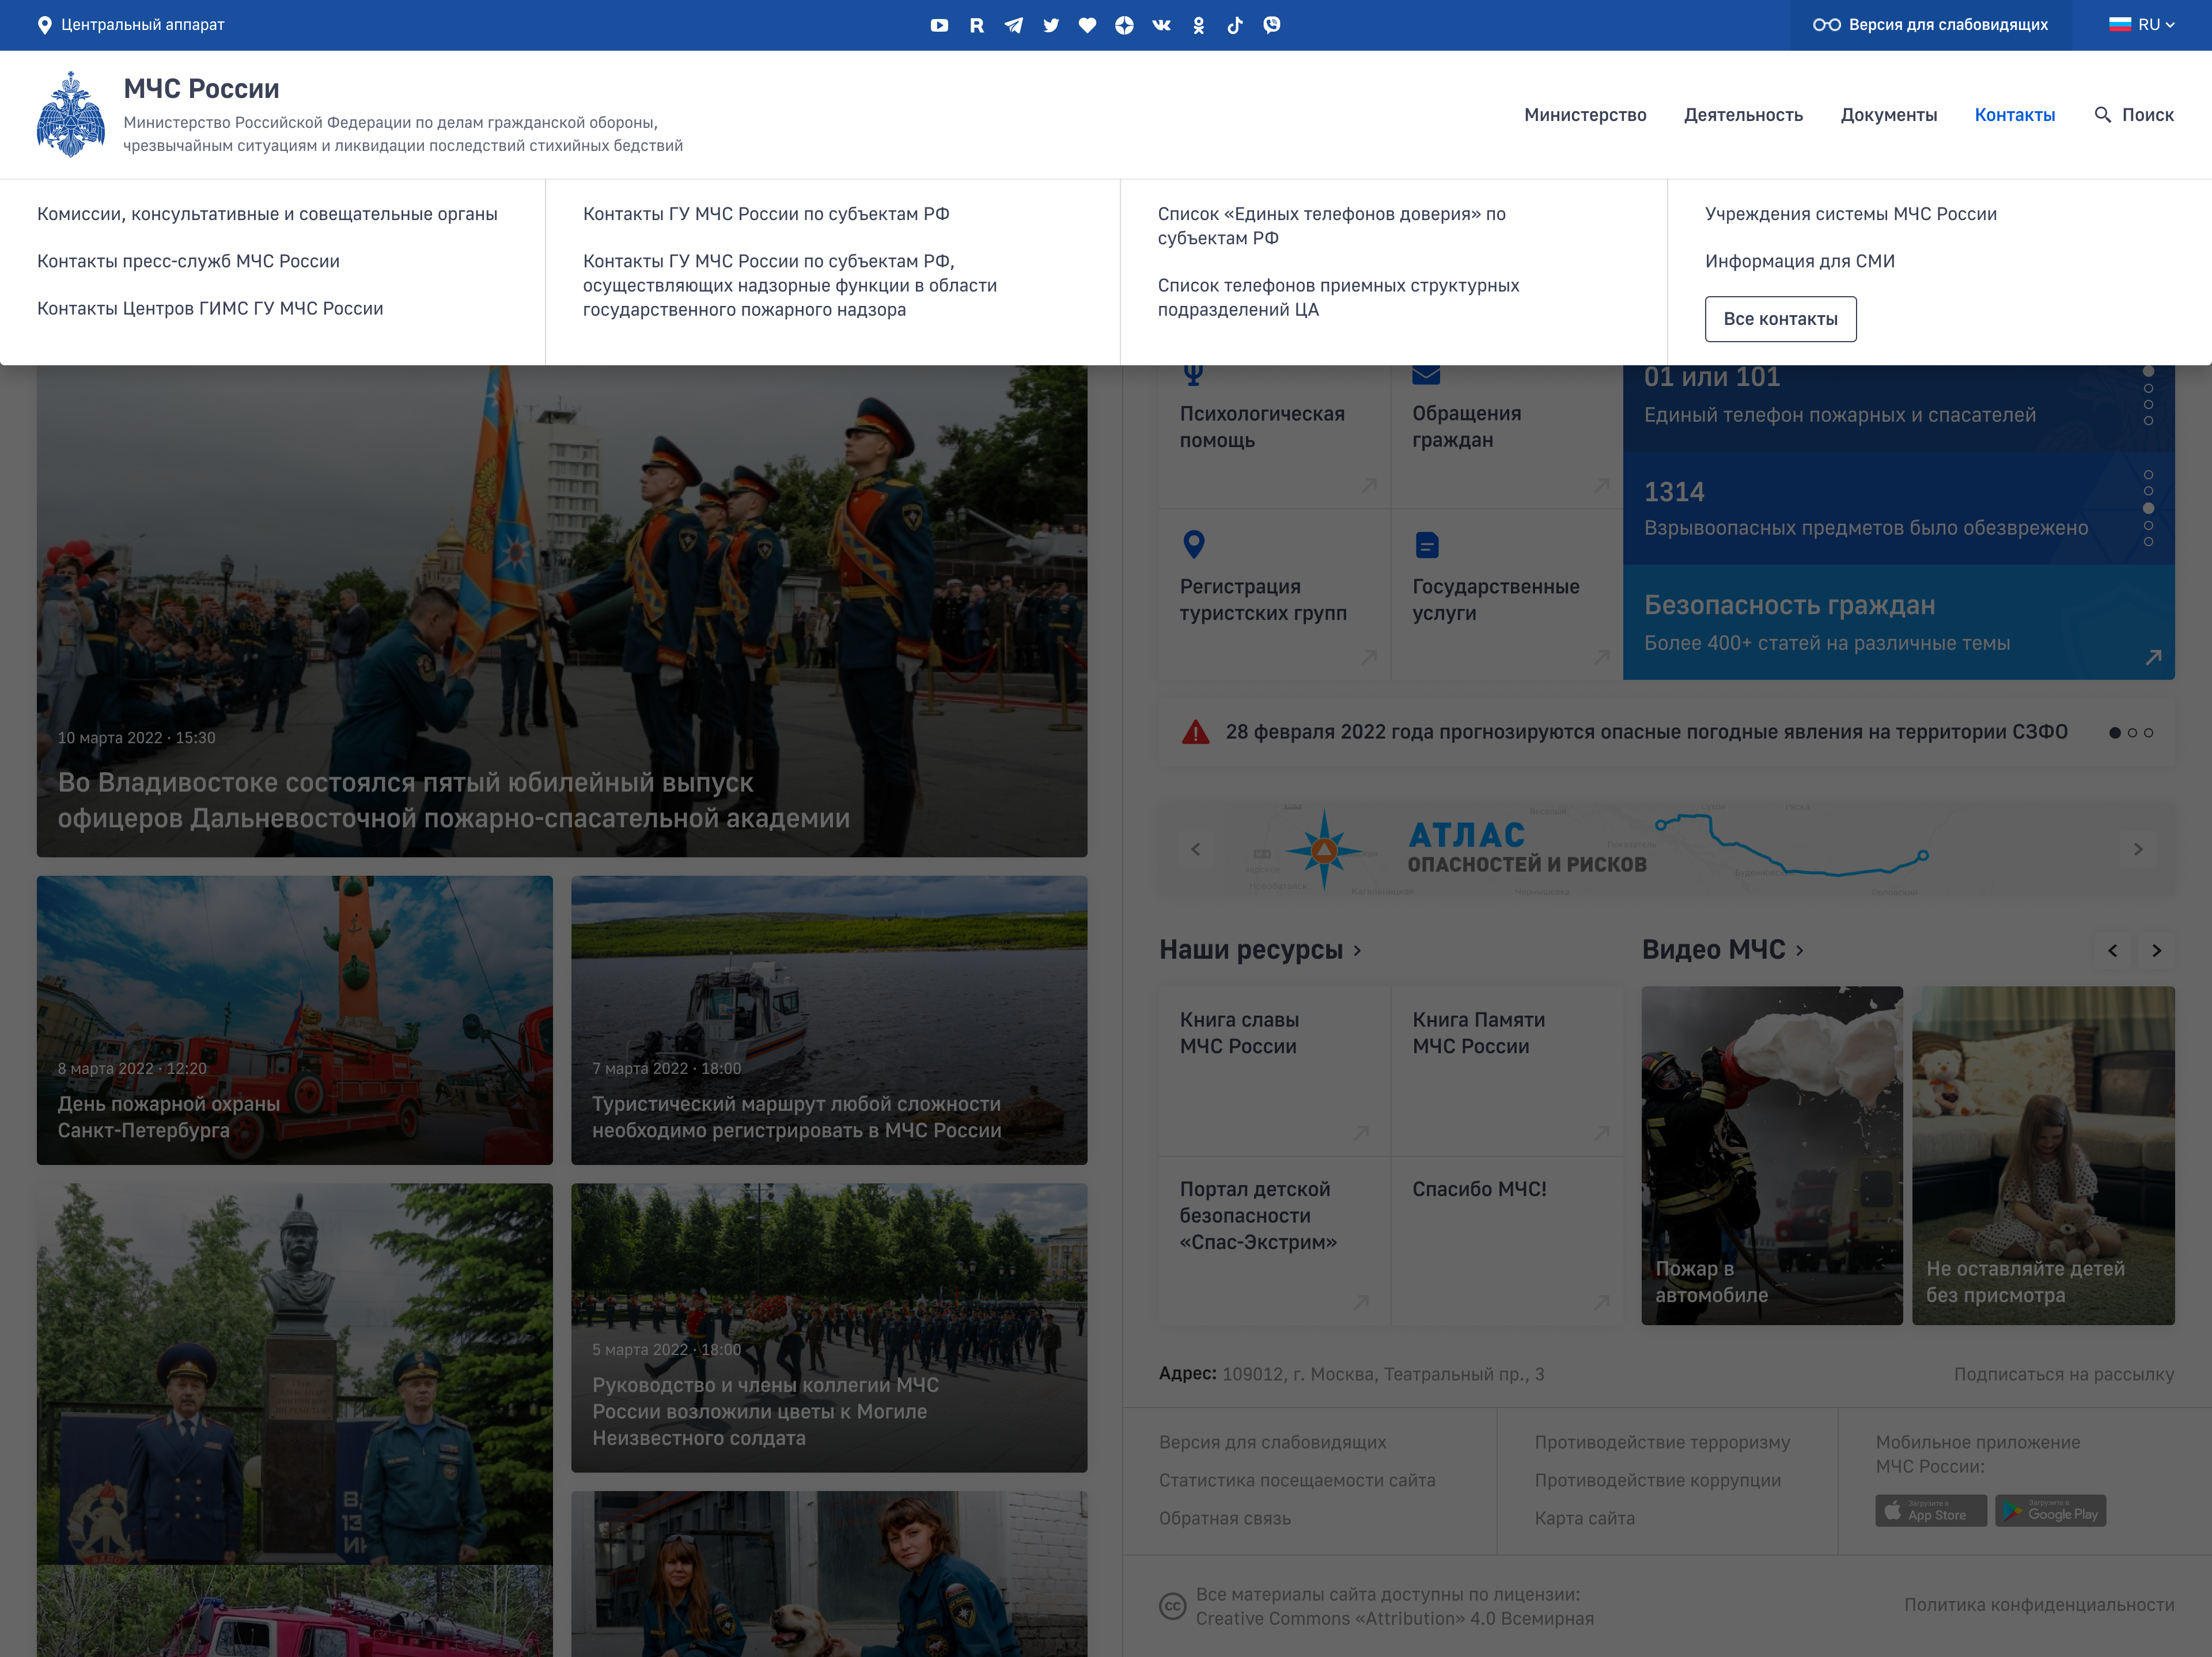Click the magnifier Поиск search icon
Image resolution: width=2212 pixels, height=1657 pixels.
[2102, 115]
